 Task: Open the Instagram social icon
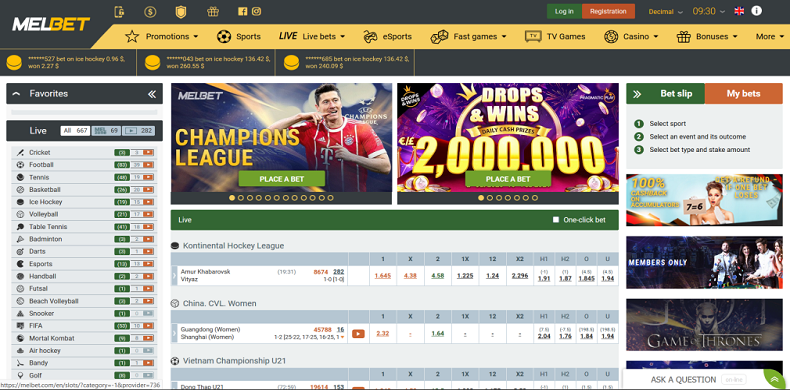[256, 11]
